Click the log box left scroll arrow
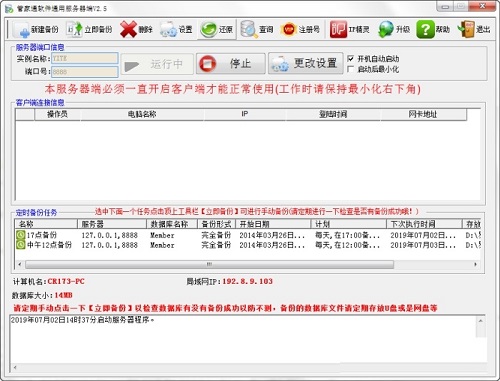 point(15,367)
